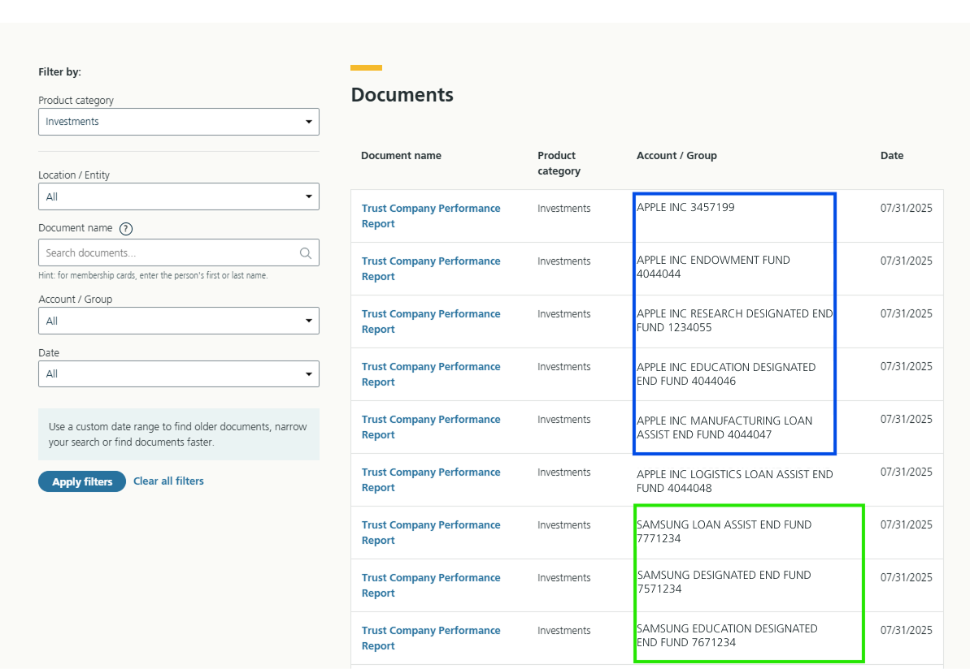970x669 pixels.
Task: Select APPLE INC RESEARCH DESIGNATED END FUND 1234055
Action: point(734,320)
